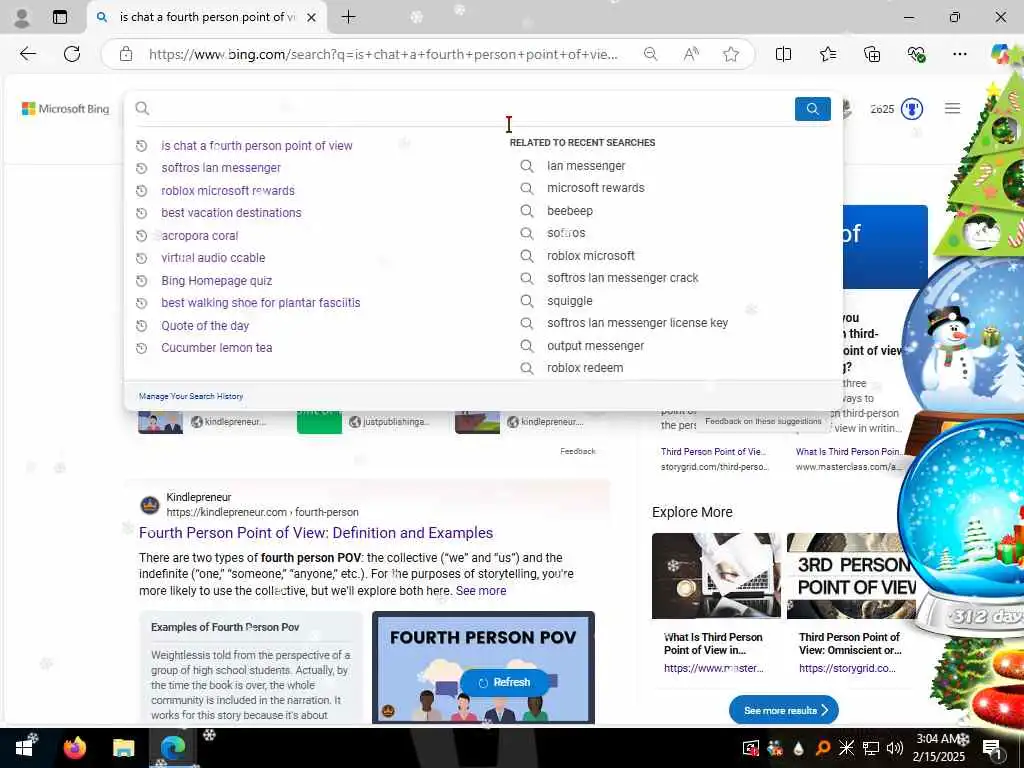Viewport: 1024px width, 768px height.
Task: Choose 'best walking shoe for plantar fasciitis'
Action: [261, 303]
